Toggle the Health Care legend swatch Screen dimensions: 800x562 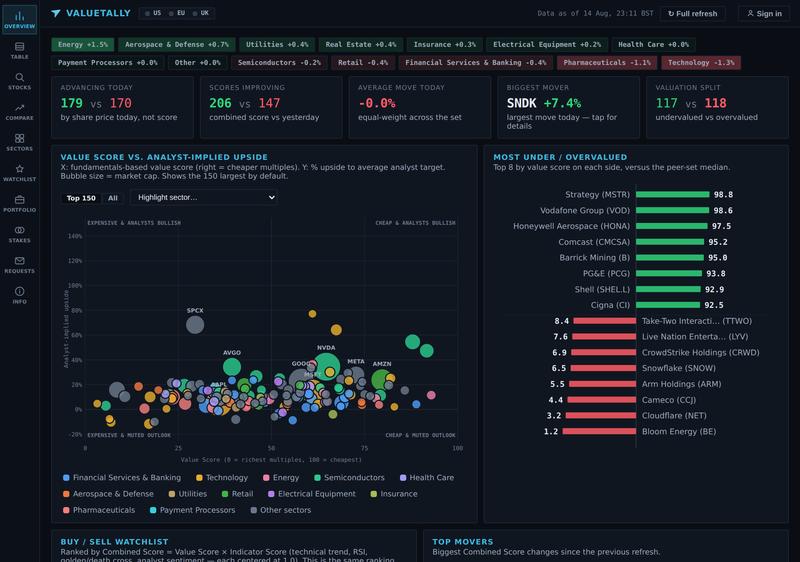(403, 478)
